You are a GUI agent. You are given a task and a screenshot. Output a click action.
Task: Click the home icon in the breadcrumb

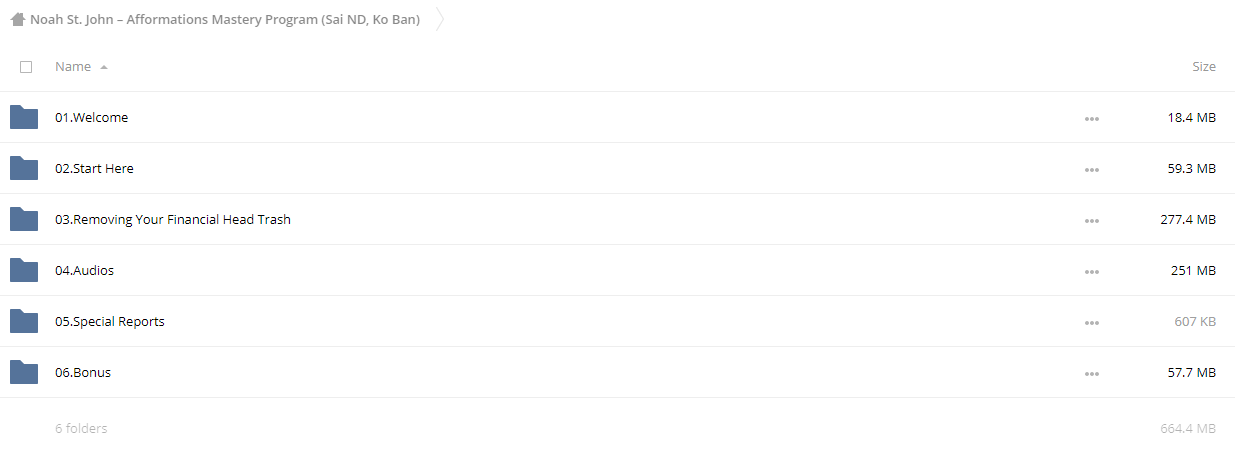18,19
